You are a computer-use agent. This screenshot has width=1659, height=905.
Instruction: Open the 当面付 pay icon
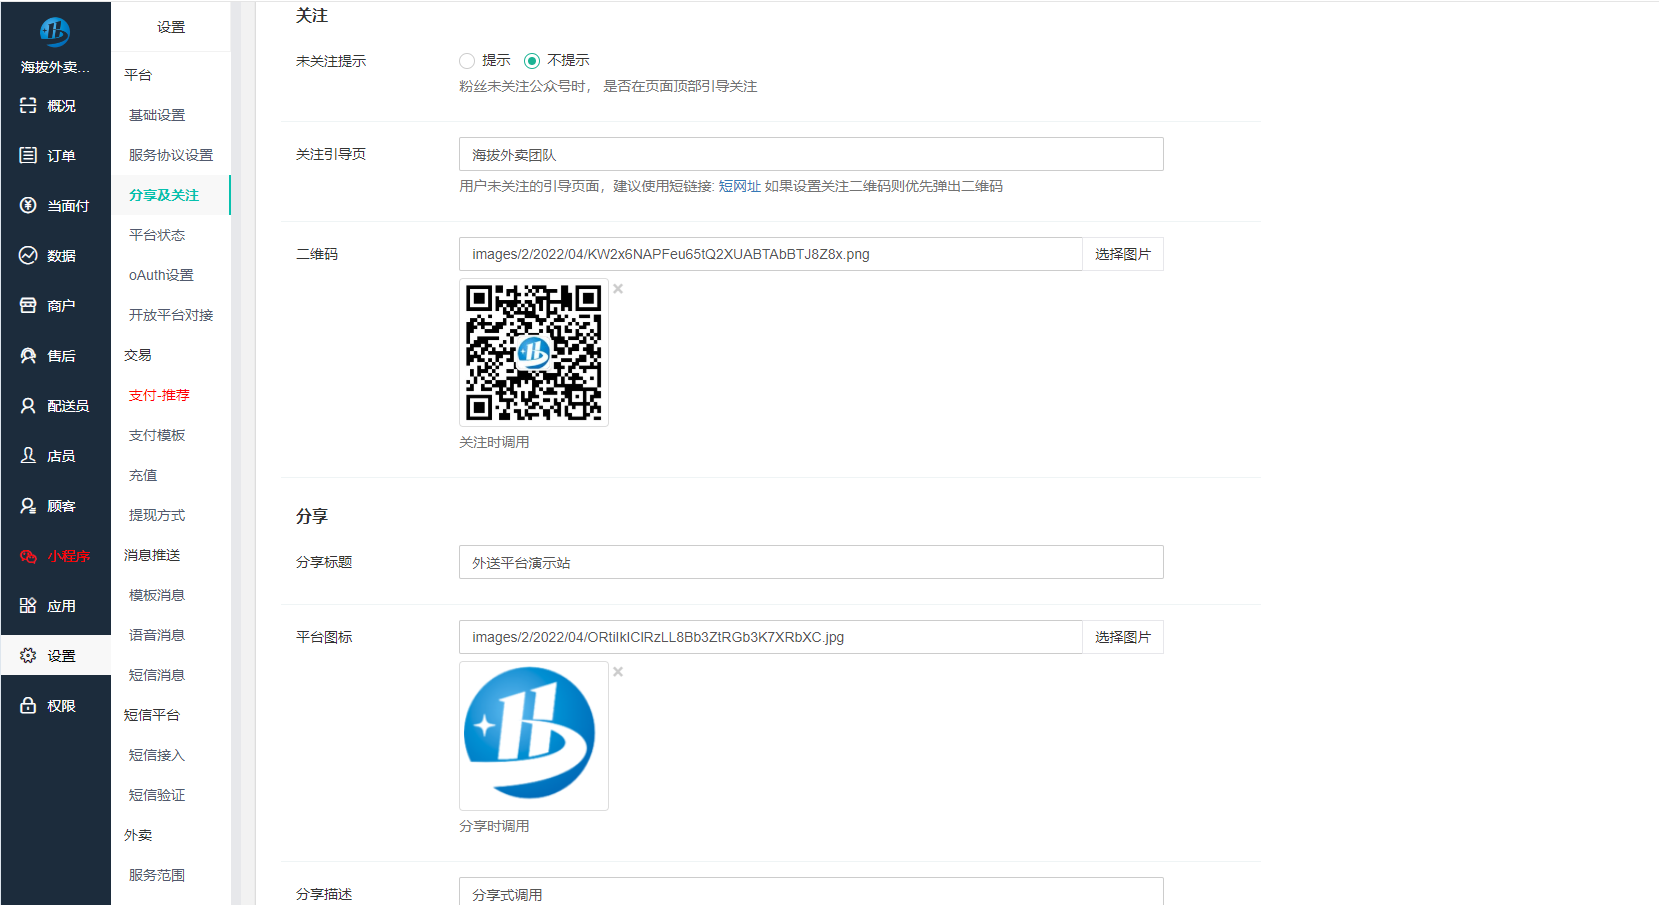click(28, 205)
